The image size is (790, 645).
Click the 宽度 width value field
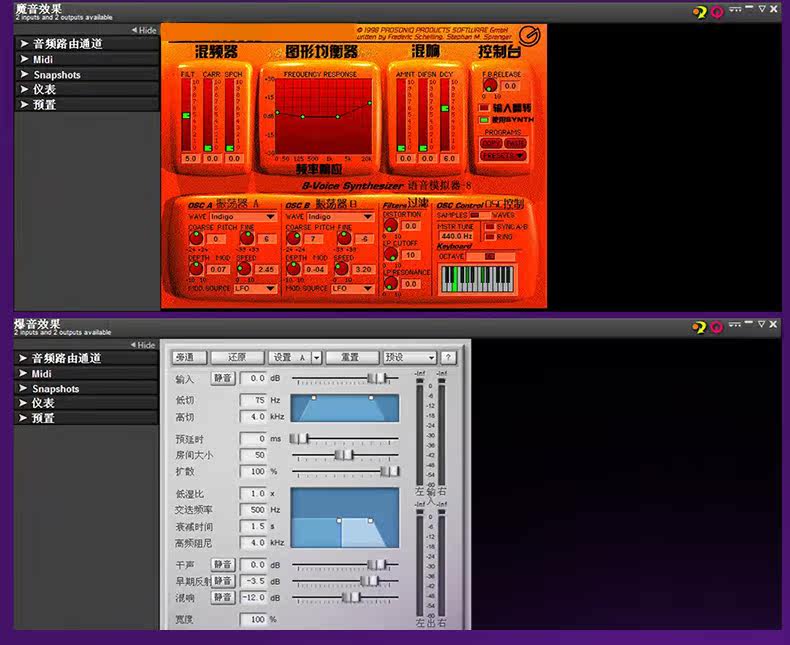tap(253, 619)
